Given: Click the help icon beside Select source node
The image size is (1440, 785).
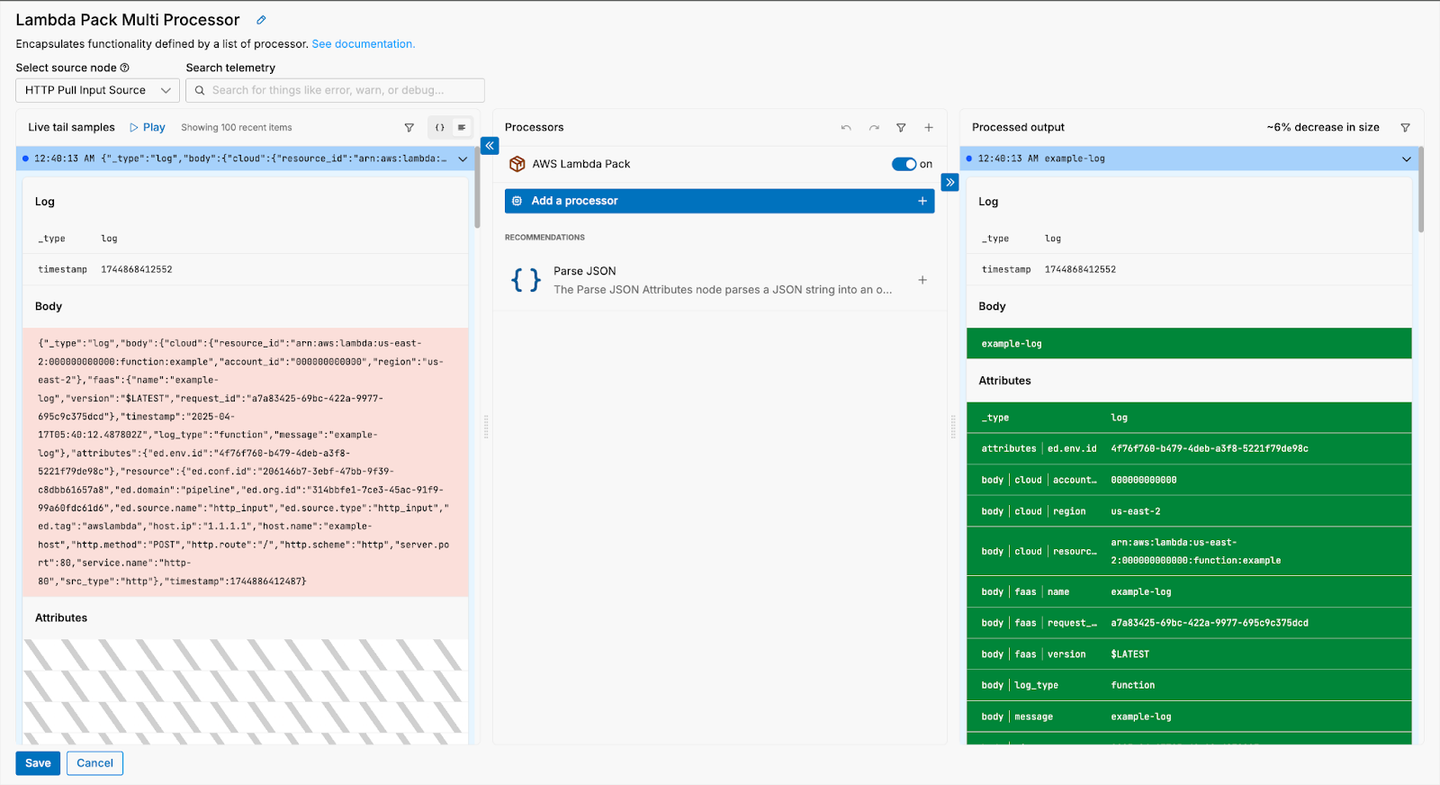Looking at the screenshot, I should 125,68.
